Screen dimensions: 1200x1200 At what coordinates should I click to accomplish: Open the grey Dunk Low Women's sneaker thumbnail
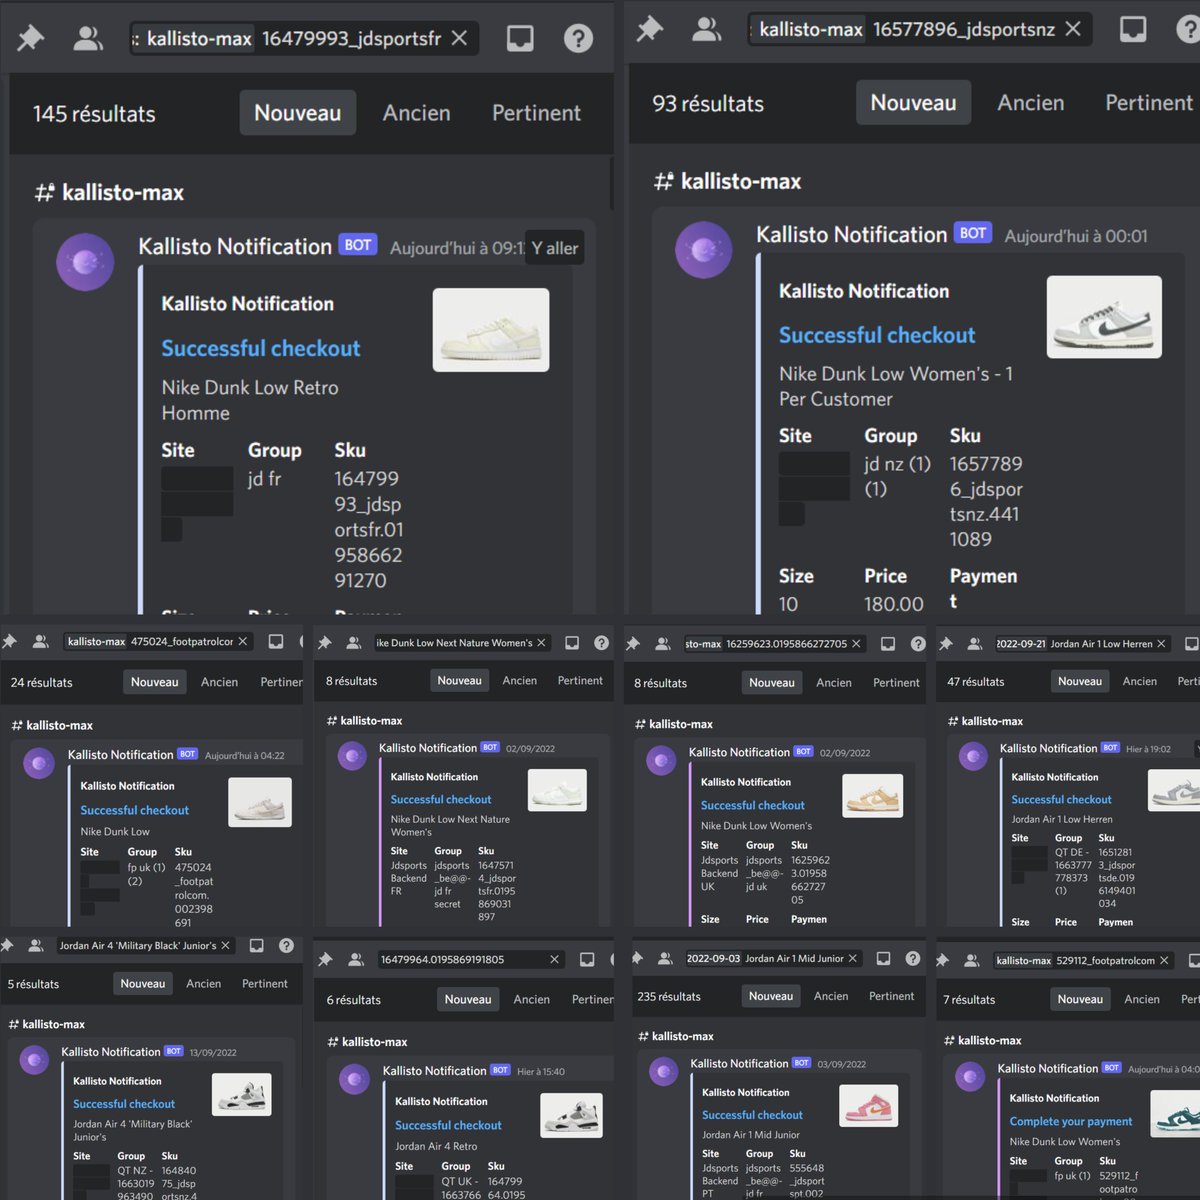[x=1104, y=317]
